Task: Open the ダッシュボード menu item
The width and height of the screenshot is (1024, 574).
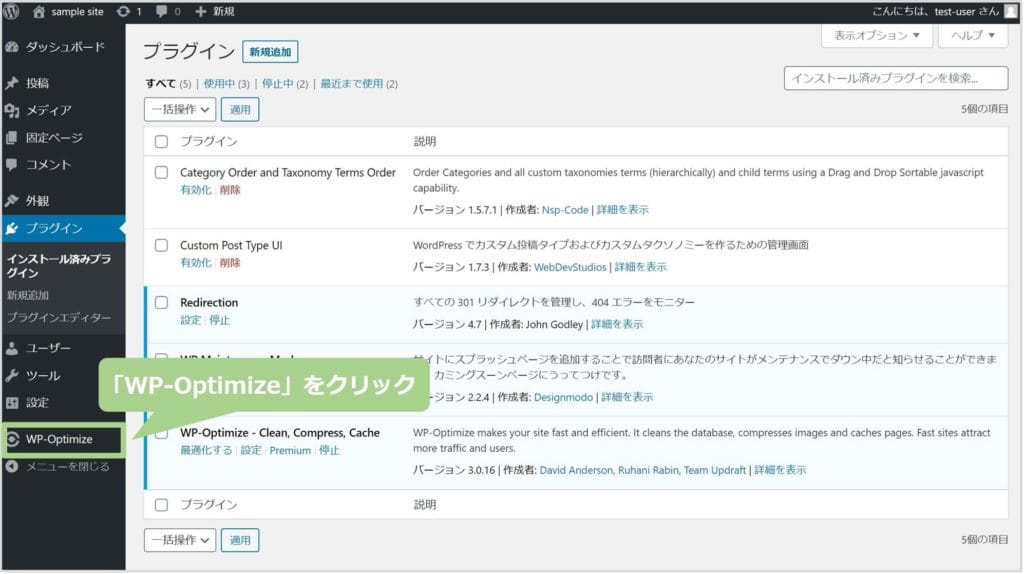Action: pyautogui.click(x=64, y=47)
